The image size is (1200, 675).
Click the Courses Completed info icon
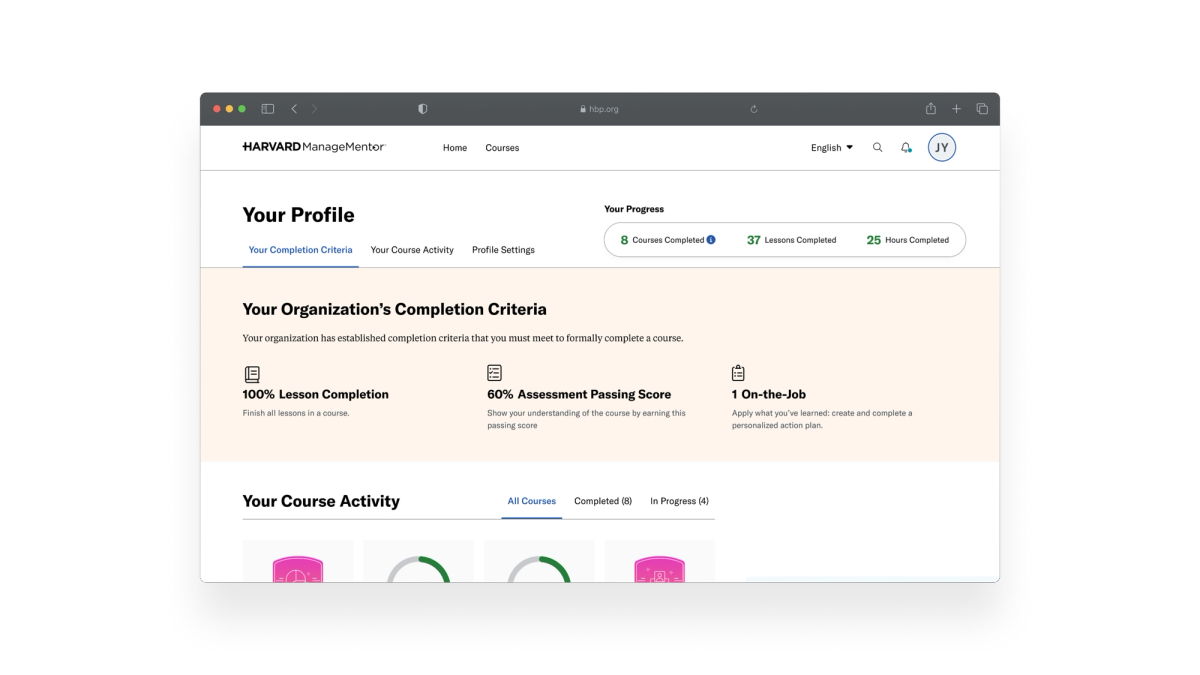tap(711, 240)
